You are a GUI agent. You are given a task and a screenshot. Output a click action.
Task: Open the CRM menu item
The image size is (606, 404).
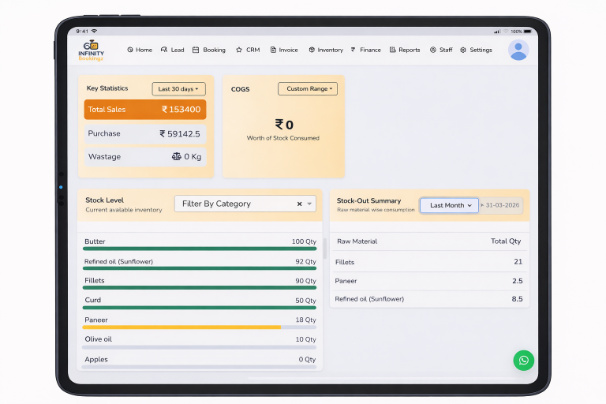point(248,50)
